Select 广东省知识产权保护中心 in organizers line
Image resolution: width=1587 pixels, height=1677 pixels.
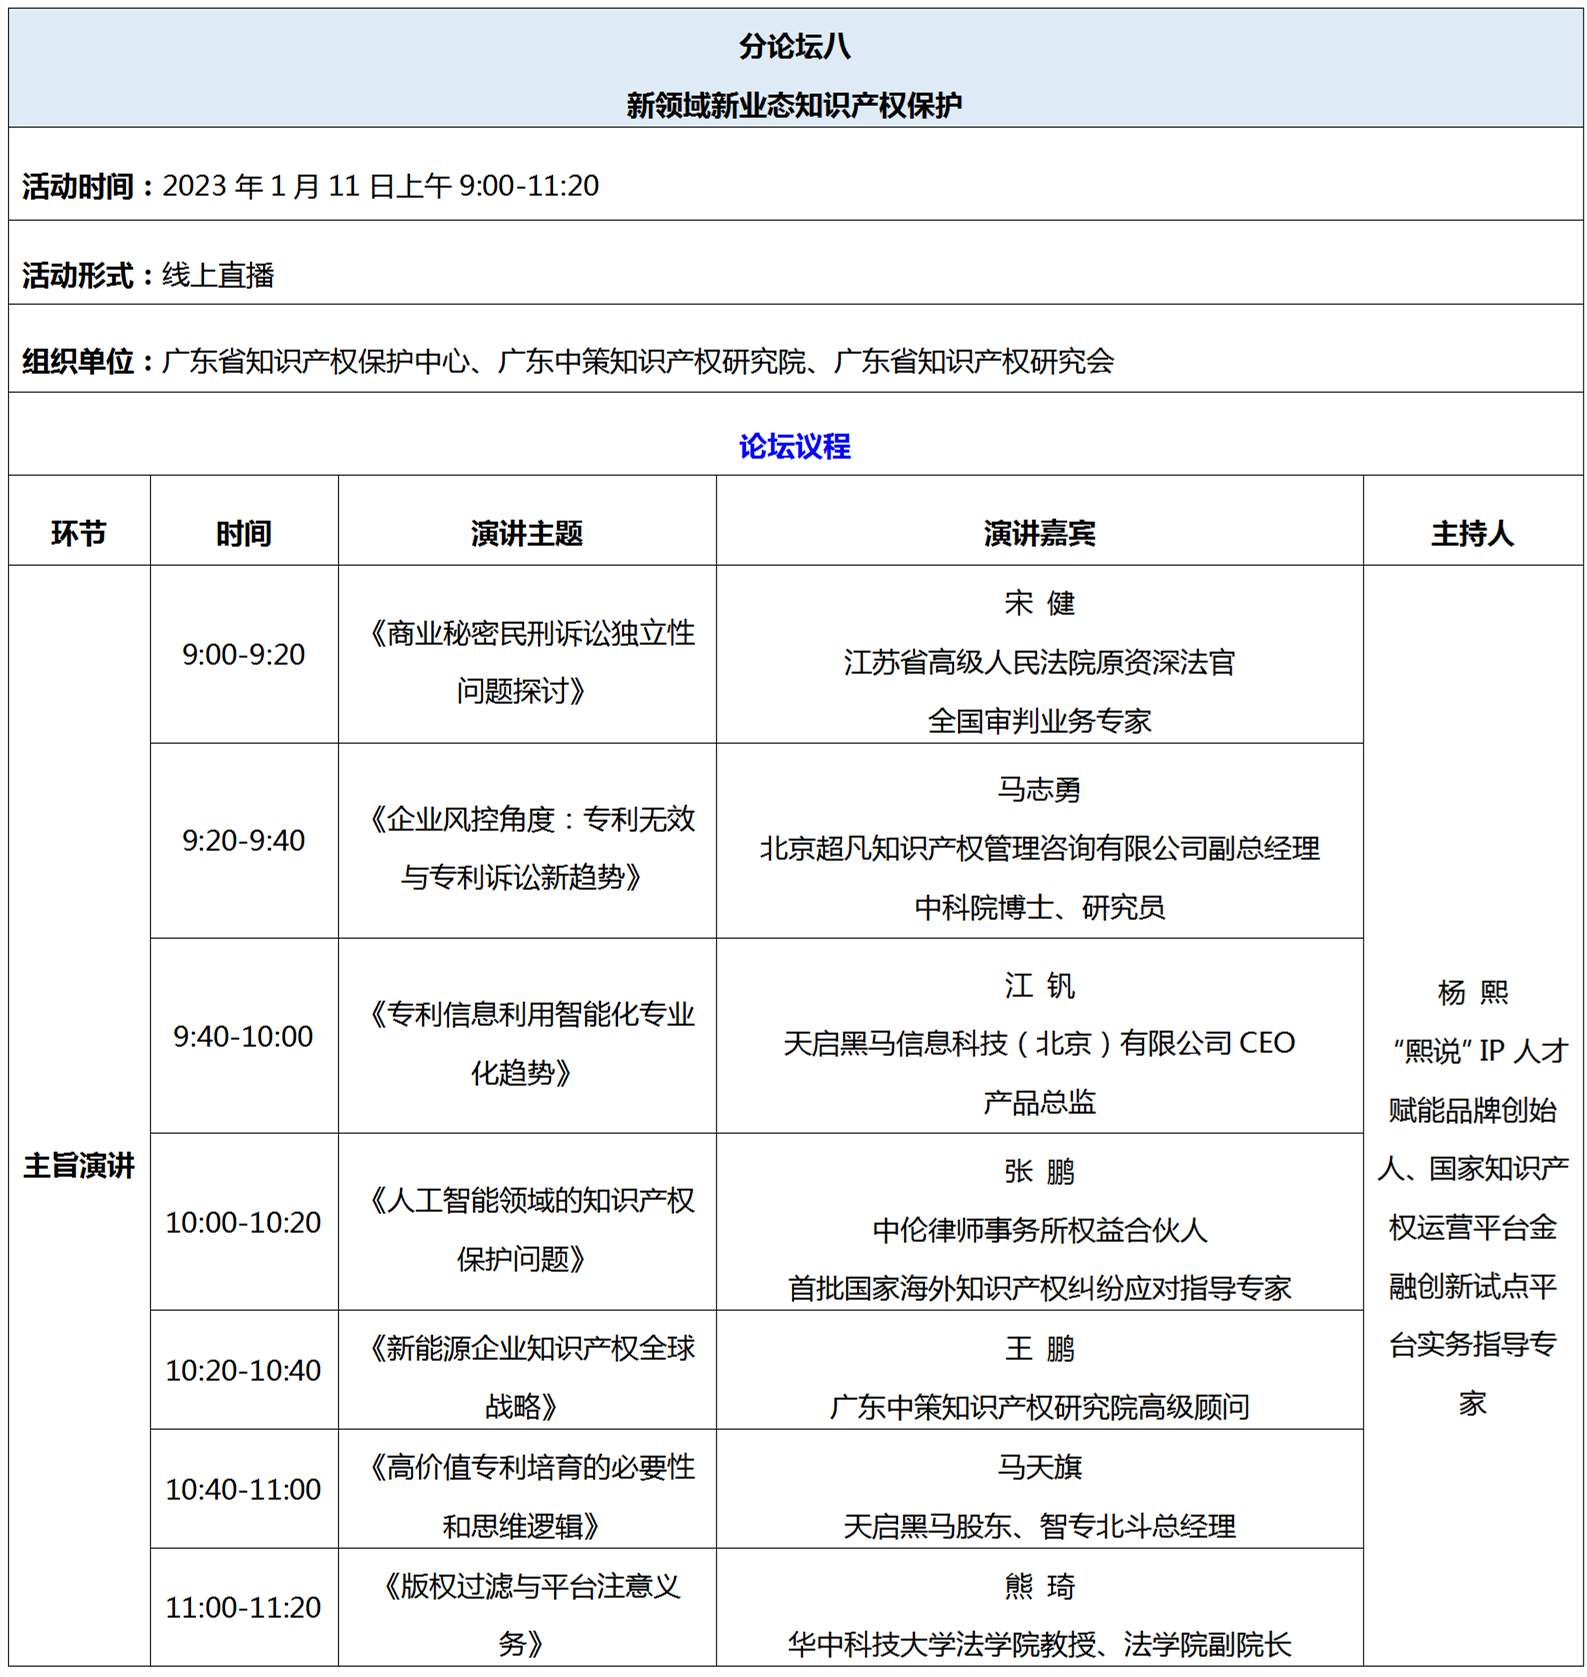click(x=315, y=361)
